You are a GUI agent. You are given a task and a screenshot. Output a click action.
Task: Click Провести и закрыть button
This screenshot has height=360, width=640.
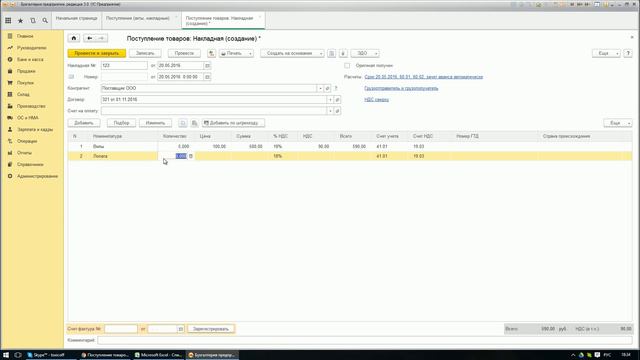[97, 53]
